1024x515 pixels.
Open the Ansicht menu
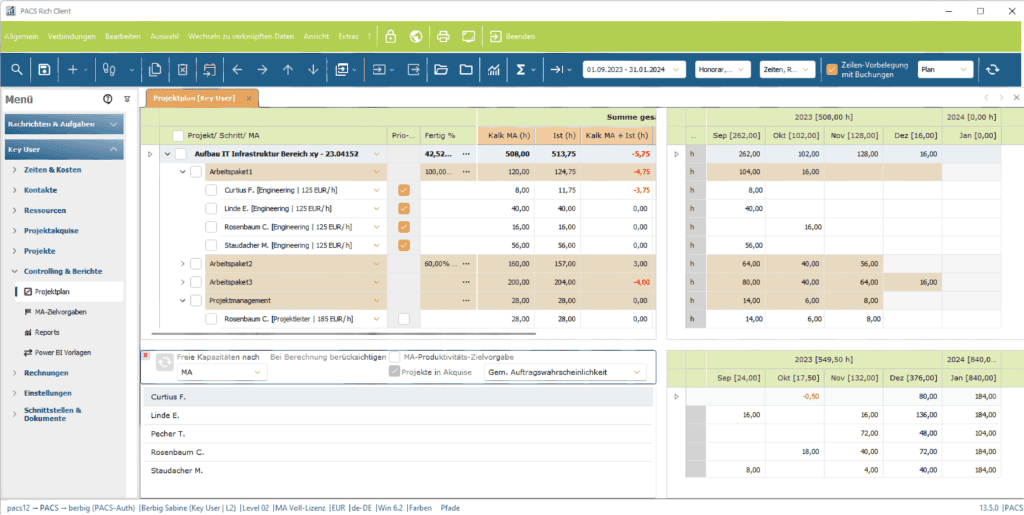(316, 37)
